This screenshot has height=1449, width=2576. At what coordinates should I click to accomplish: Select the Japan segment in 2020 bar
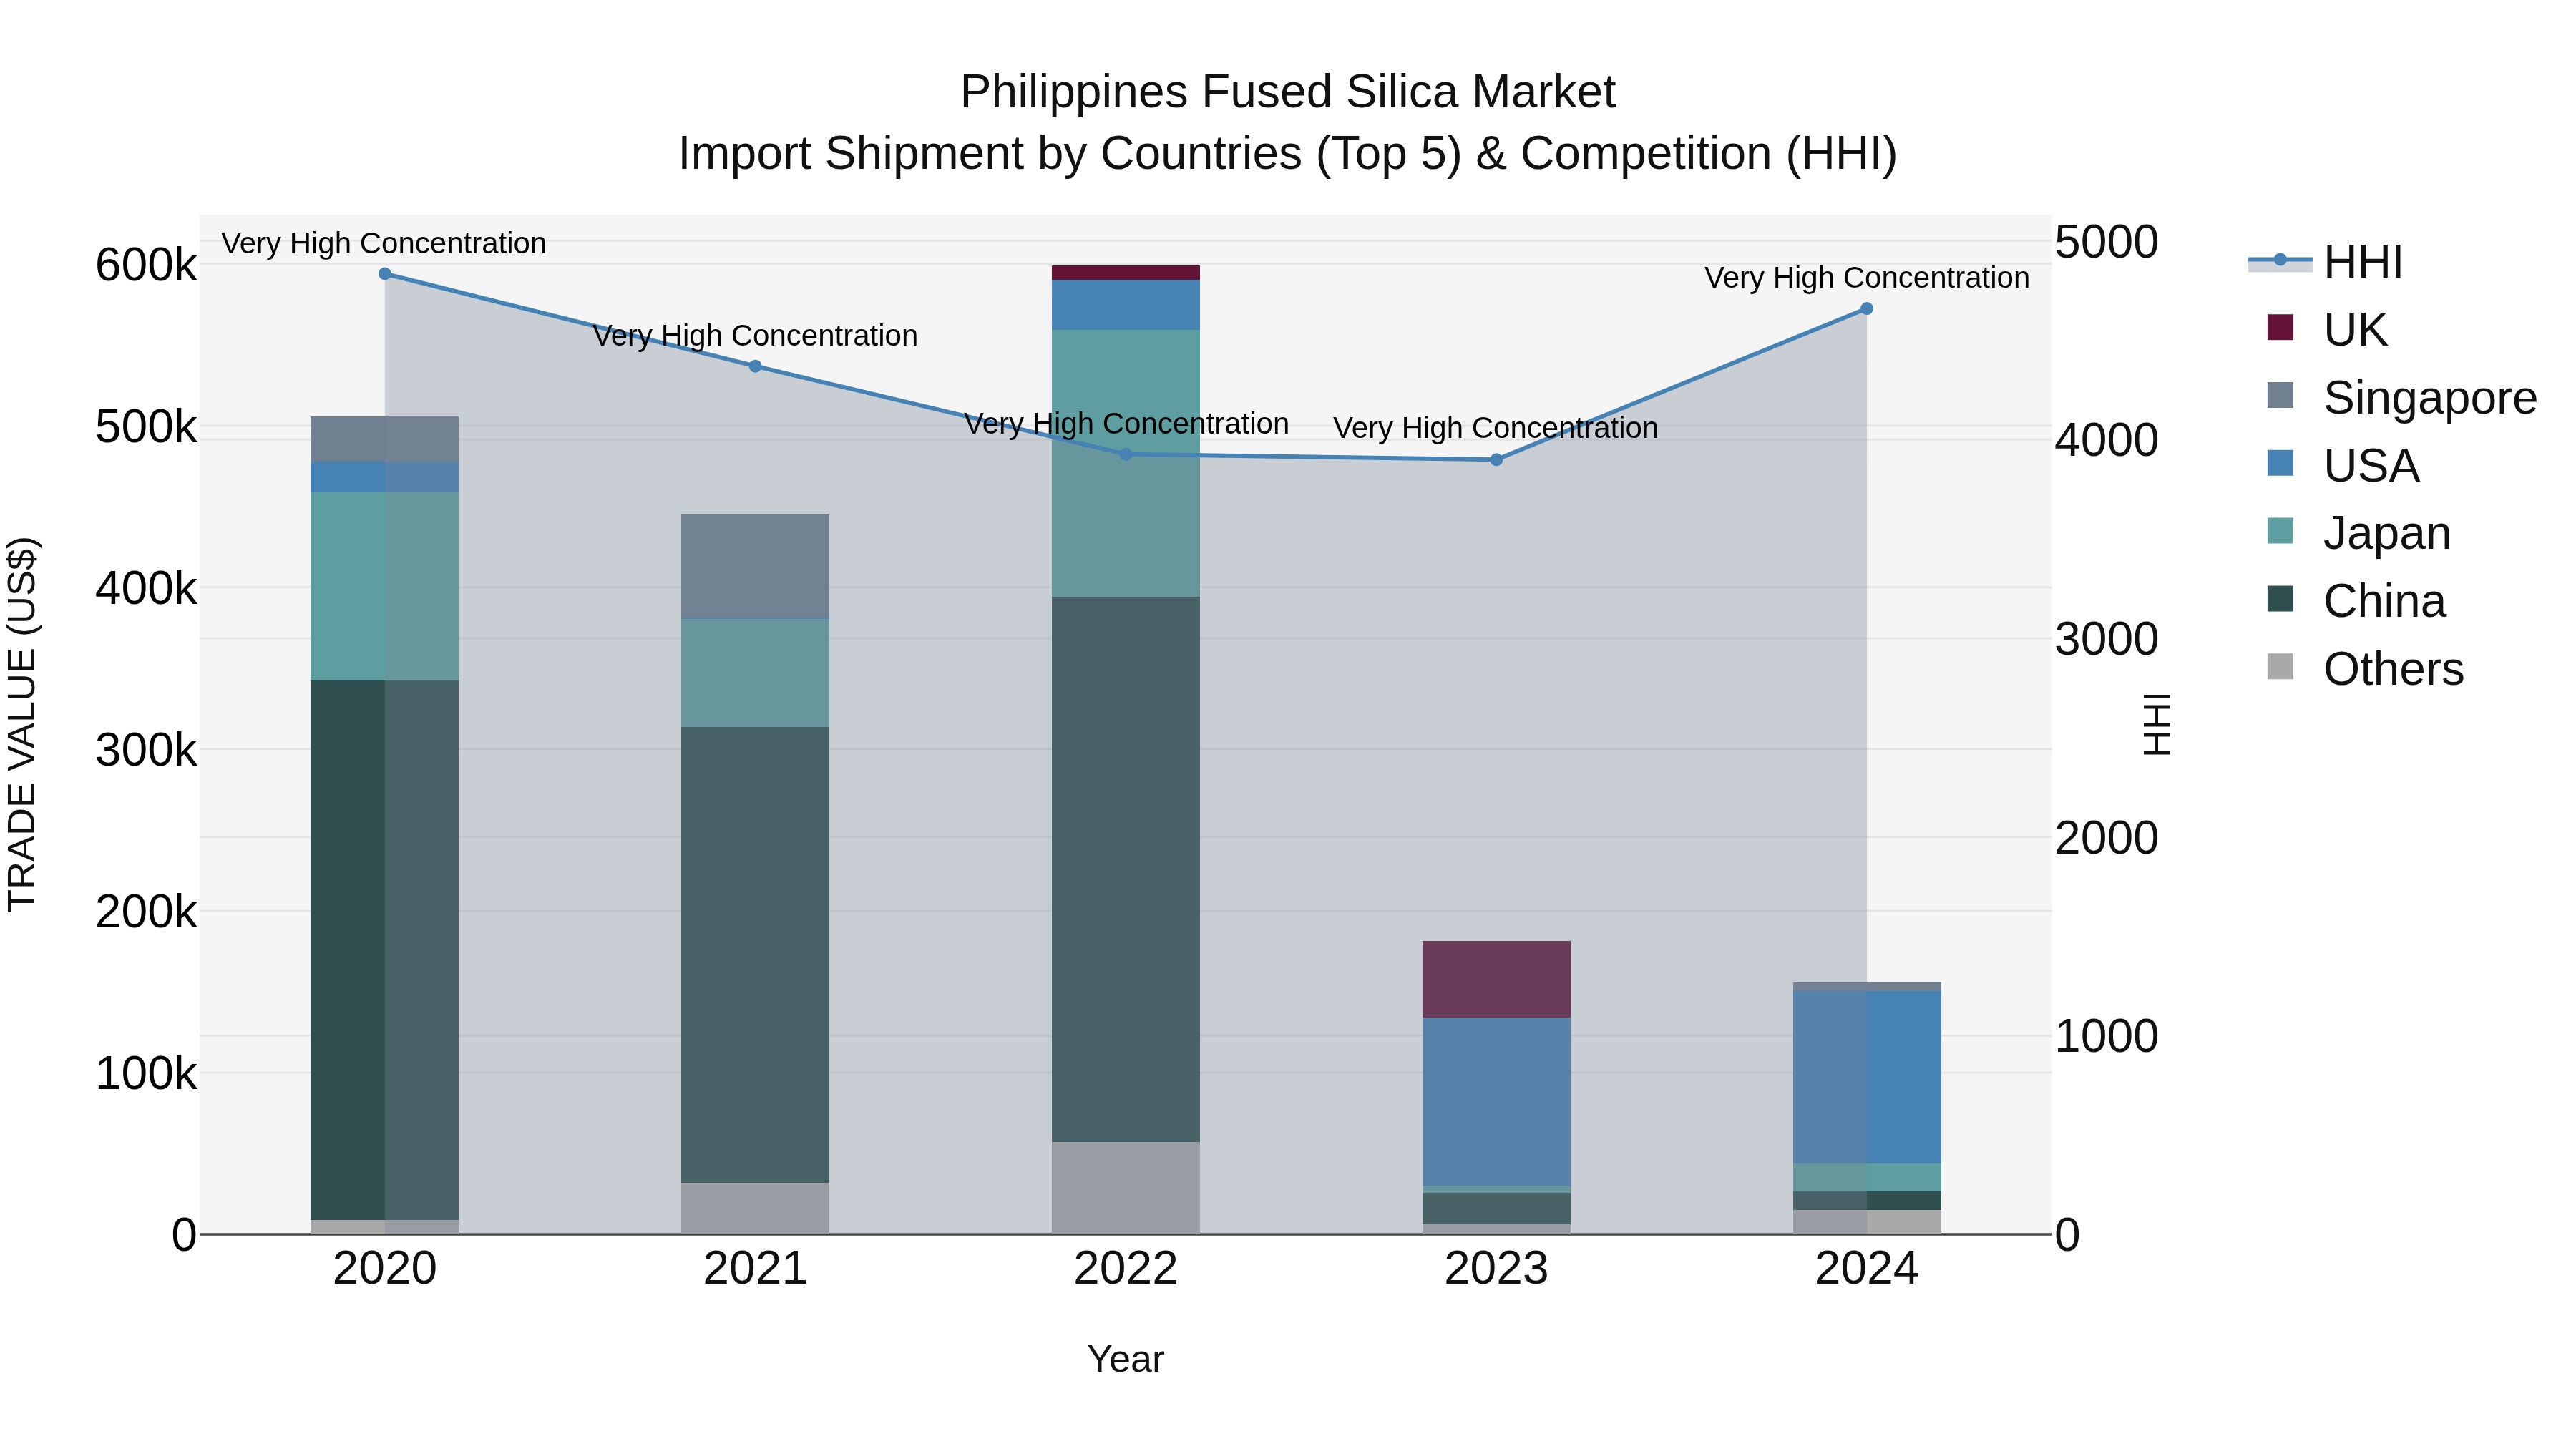click(x=385, y=586)
